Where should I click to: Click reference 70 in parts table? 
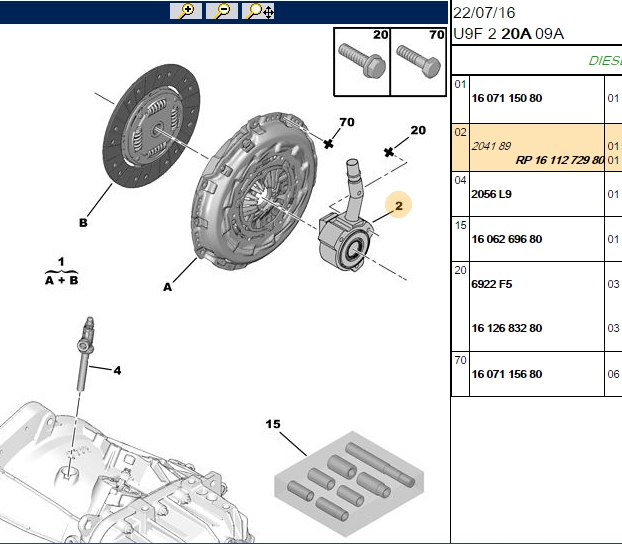460,360
